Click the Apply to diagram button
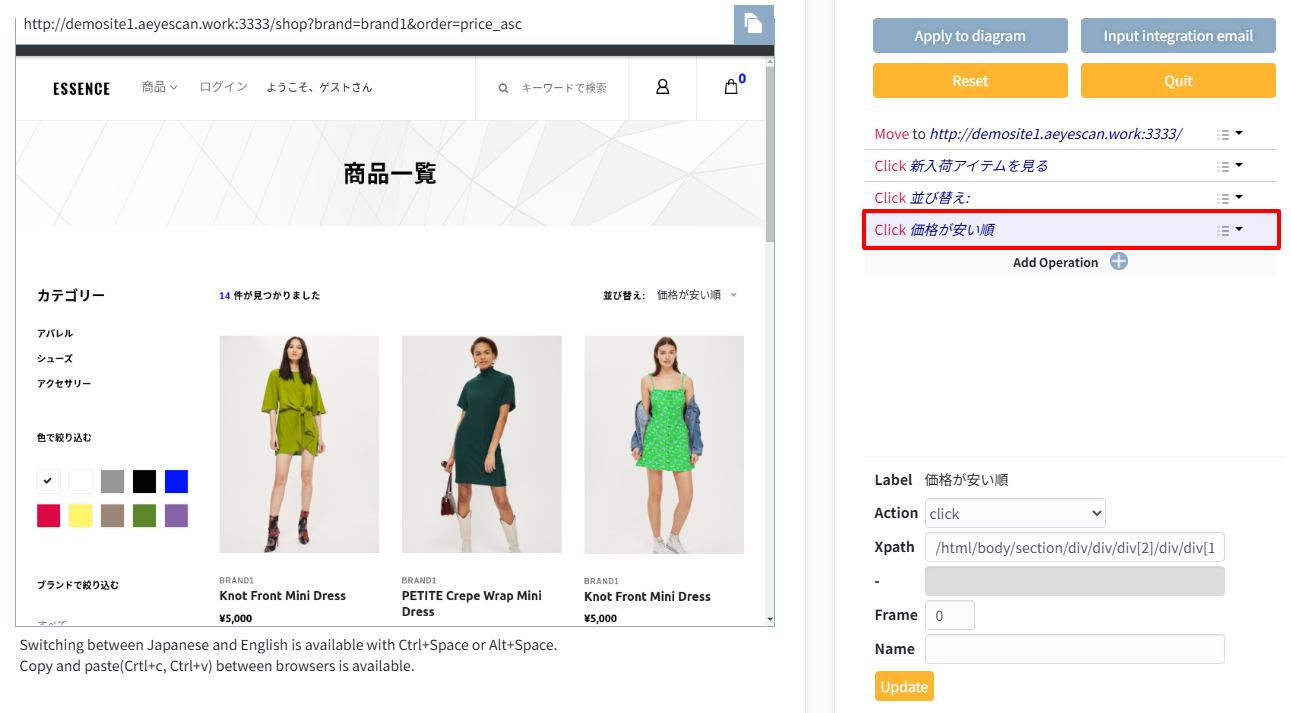 970,36
